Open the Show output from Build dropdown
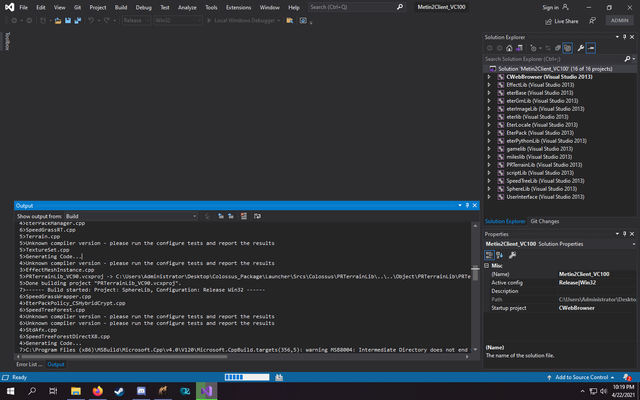Image resolution: width=640 pixels, height=400 pixels. coord(131,216)
